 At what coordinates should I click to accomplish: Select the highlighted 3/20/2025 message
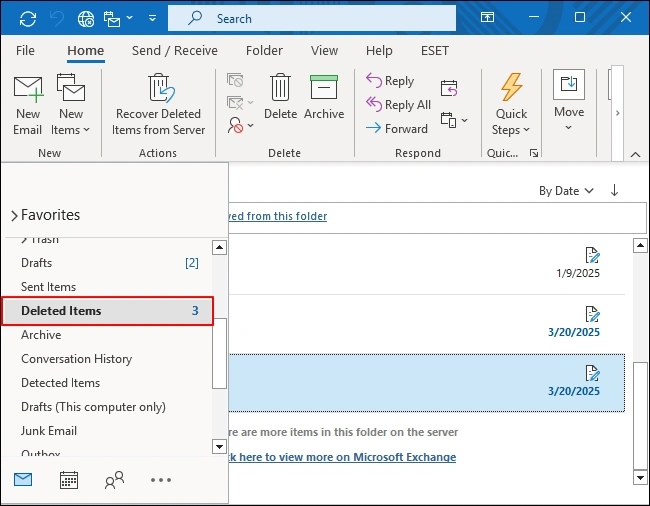[427, 383]
